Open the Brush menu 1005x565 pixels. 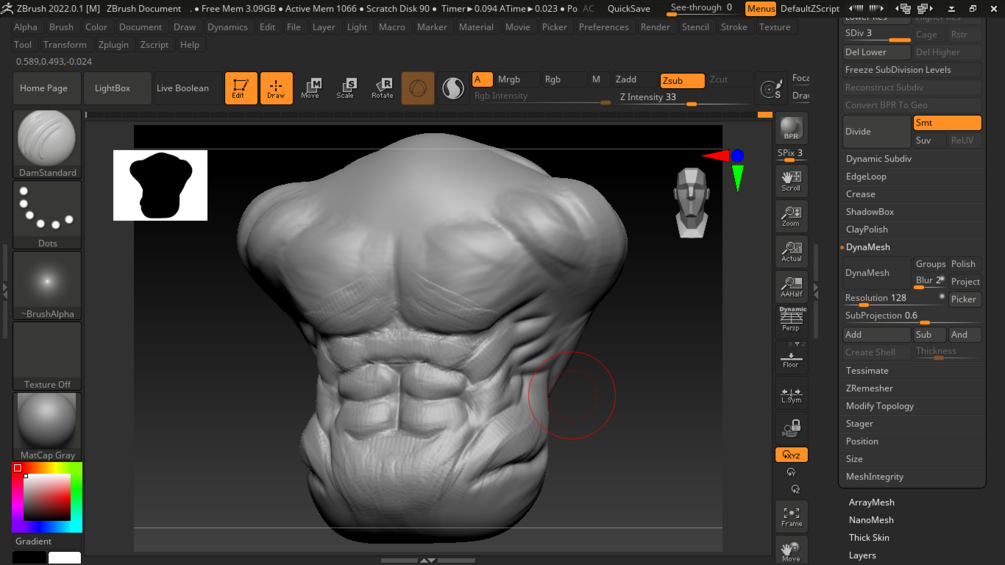point(61,27)
